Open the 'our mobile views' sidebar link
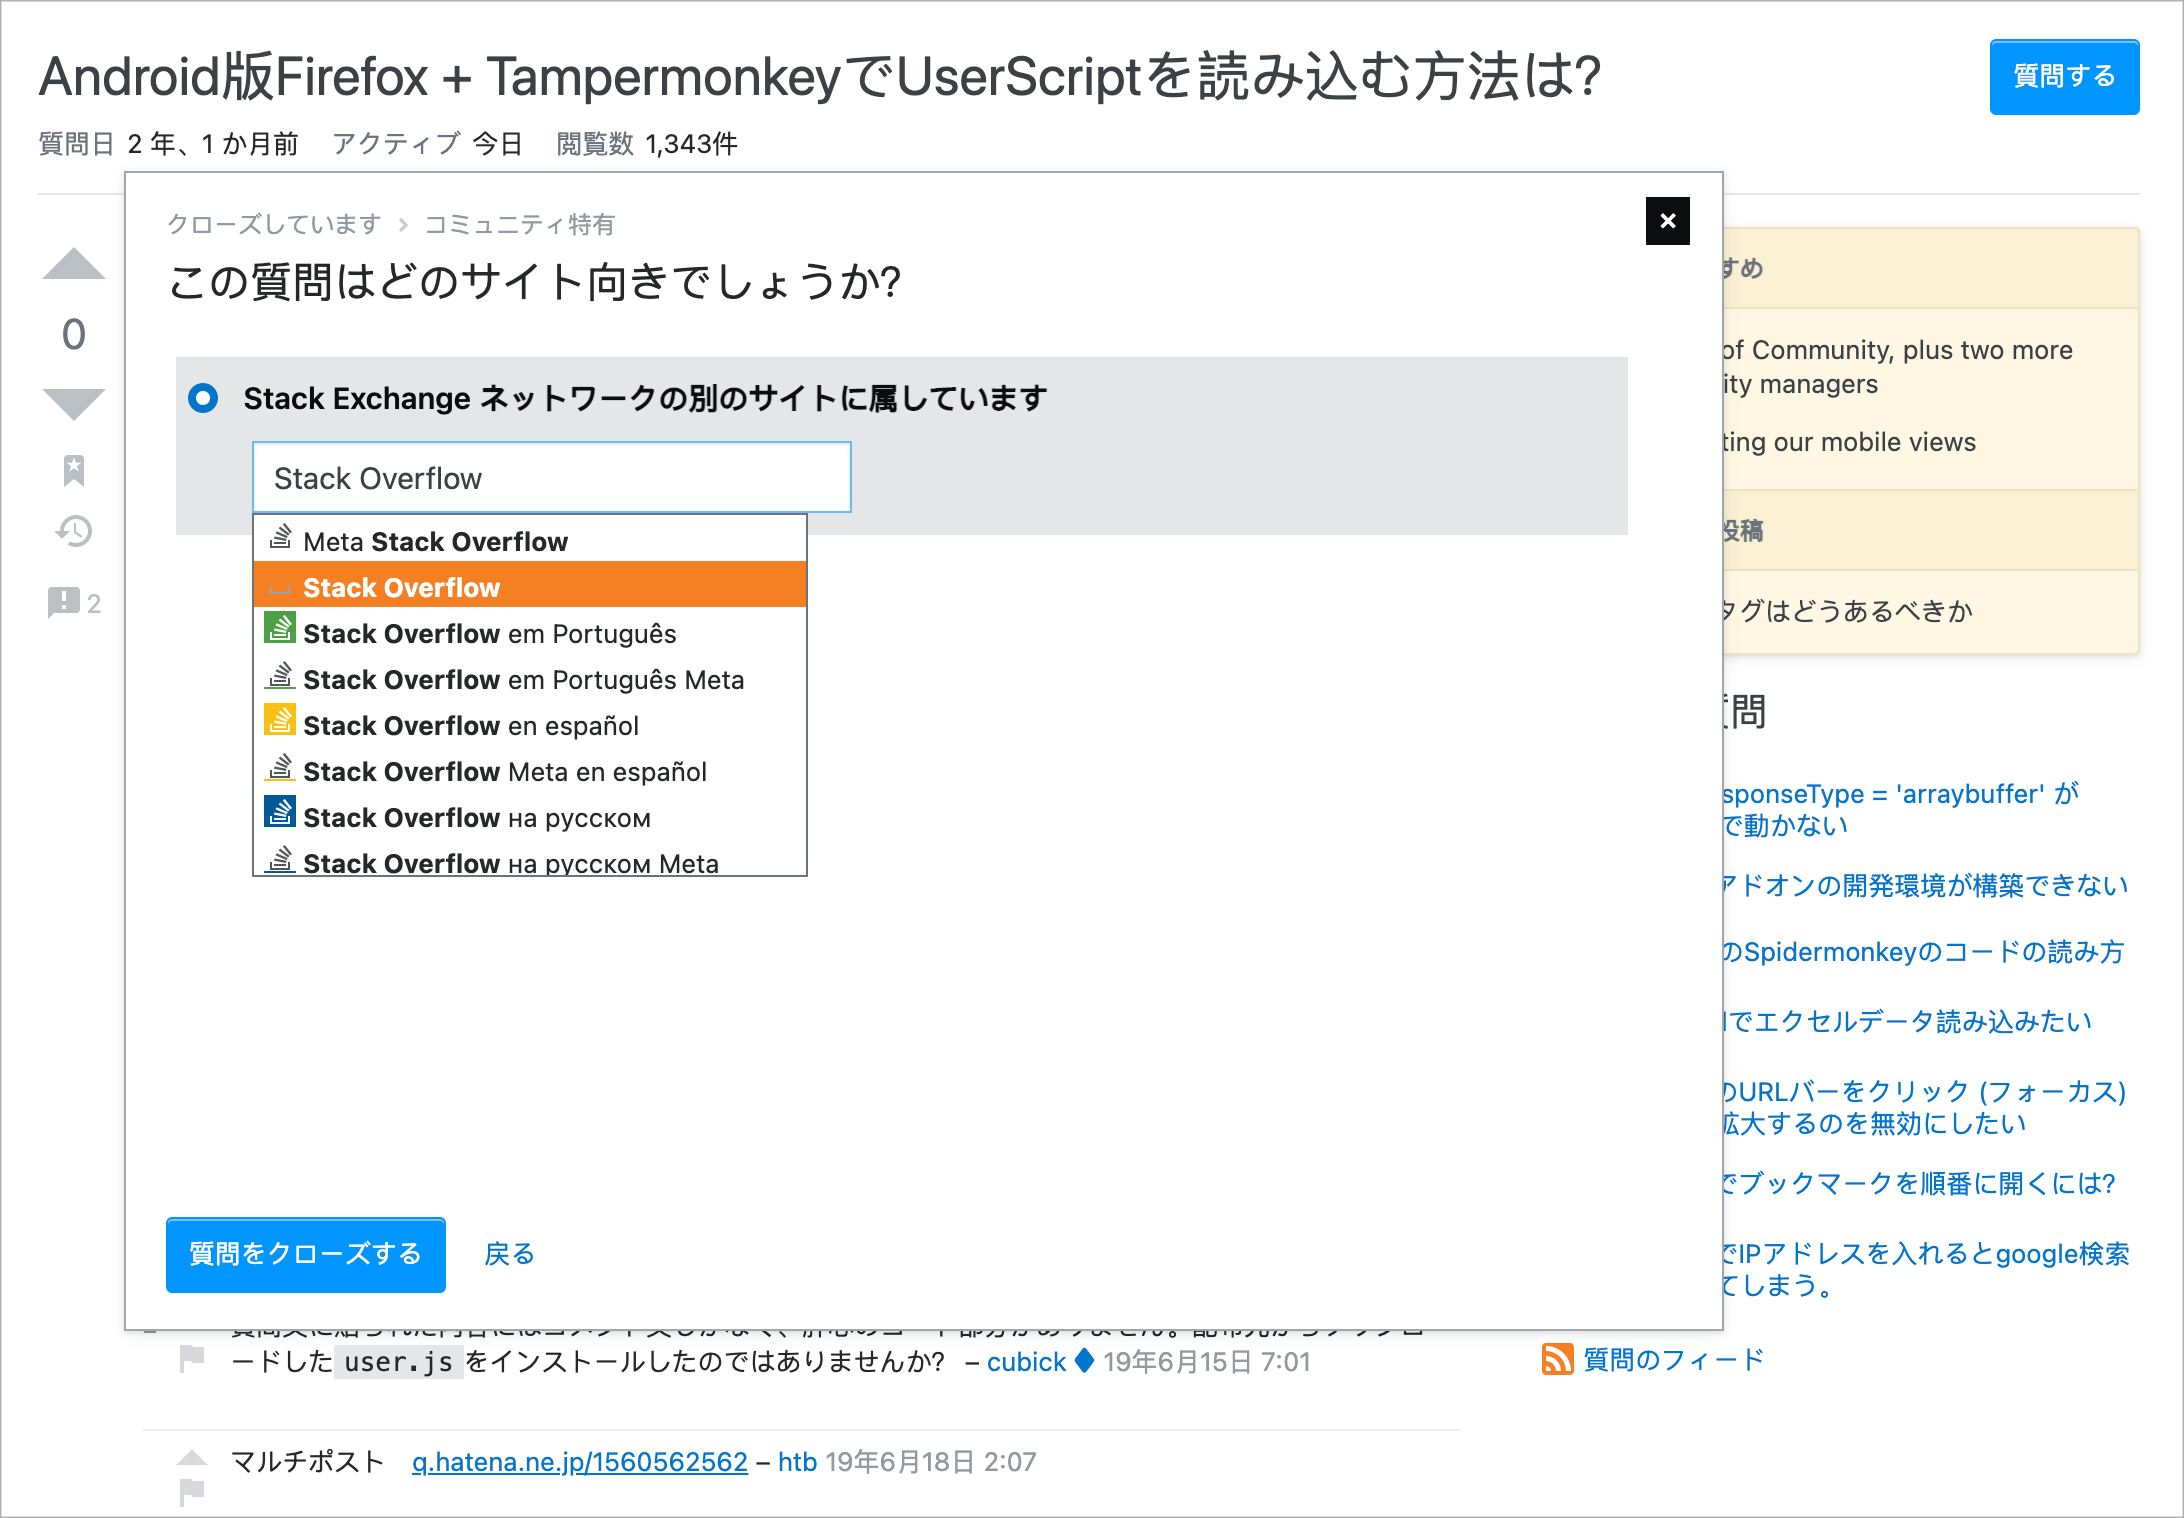Image resolution: width=2184 pixels, height=1518 pixels. 1848,442
